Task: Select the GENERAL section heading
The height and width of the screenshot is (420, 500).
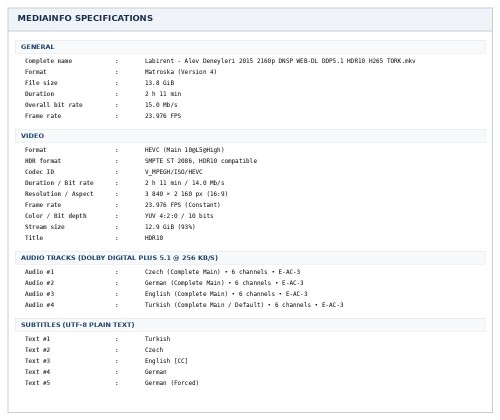Action: click(37, 47)
